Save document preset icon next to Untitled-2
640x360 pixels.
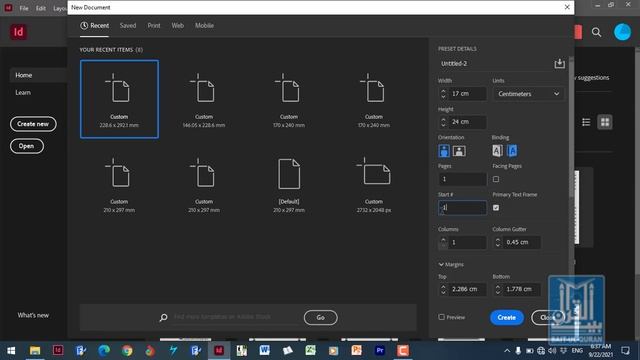tap(560, 63)
